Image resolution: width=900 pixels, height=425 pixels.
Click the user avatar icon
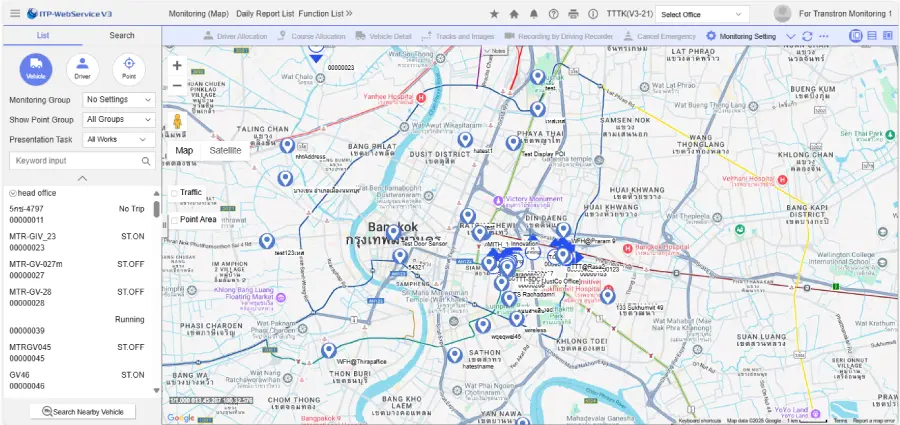[782, 14]
